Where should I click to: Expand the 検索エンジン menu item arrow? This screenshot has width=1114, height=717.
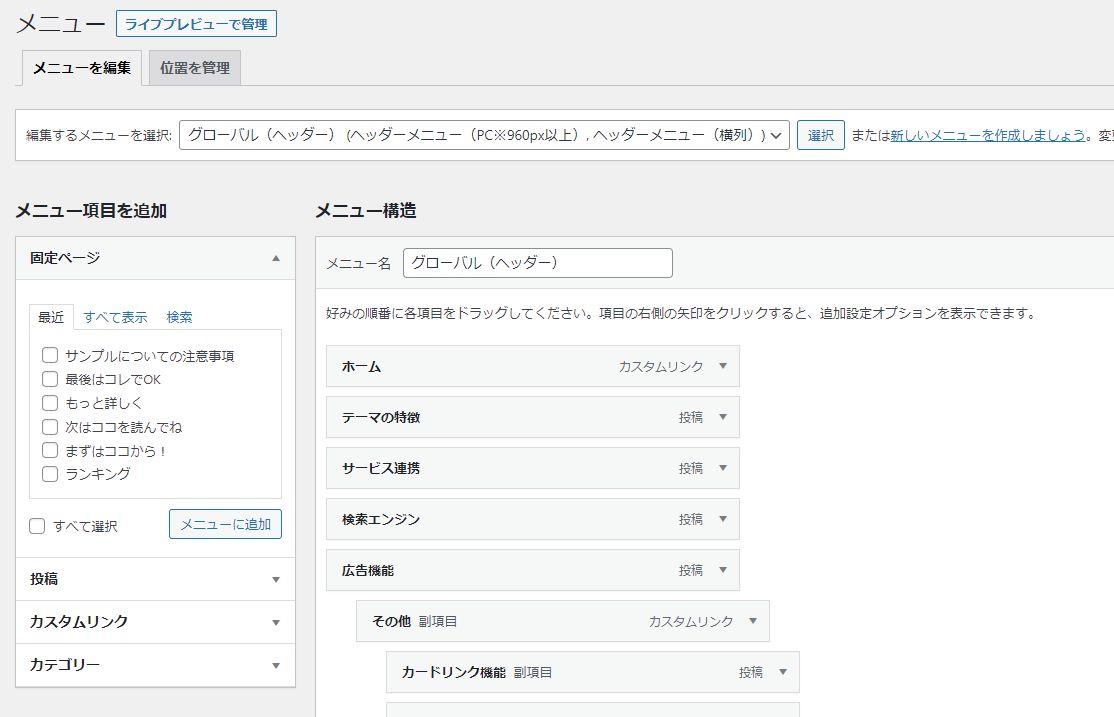tap(723, 519)
